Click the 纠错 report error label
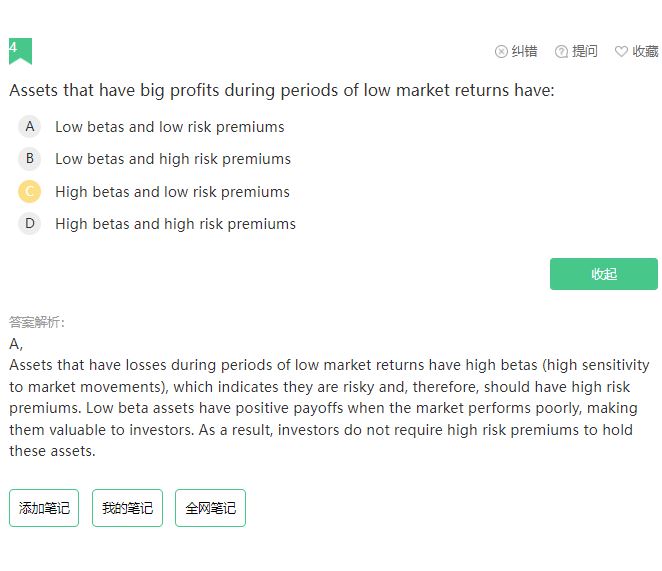The image size is (662, 571). [524, 52]
